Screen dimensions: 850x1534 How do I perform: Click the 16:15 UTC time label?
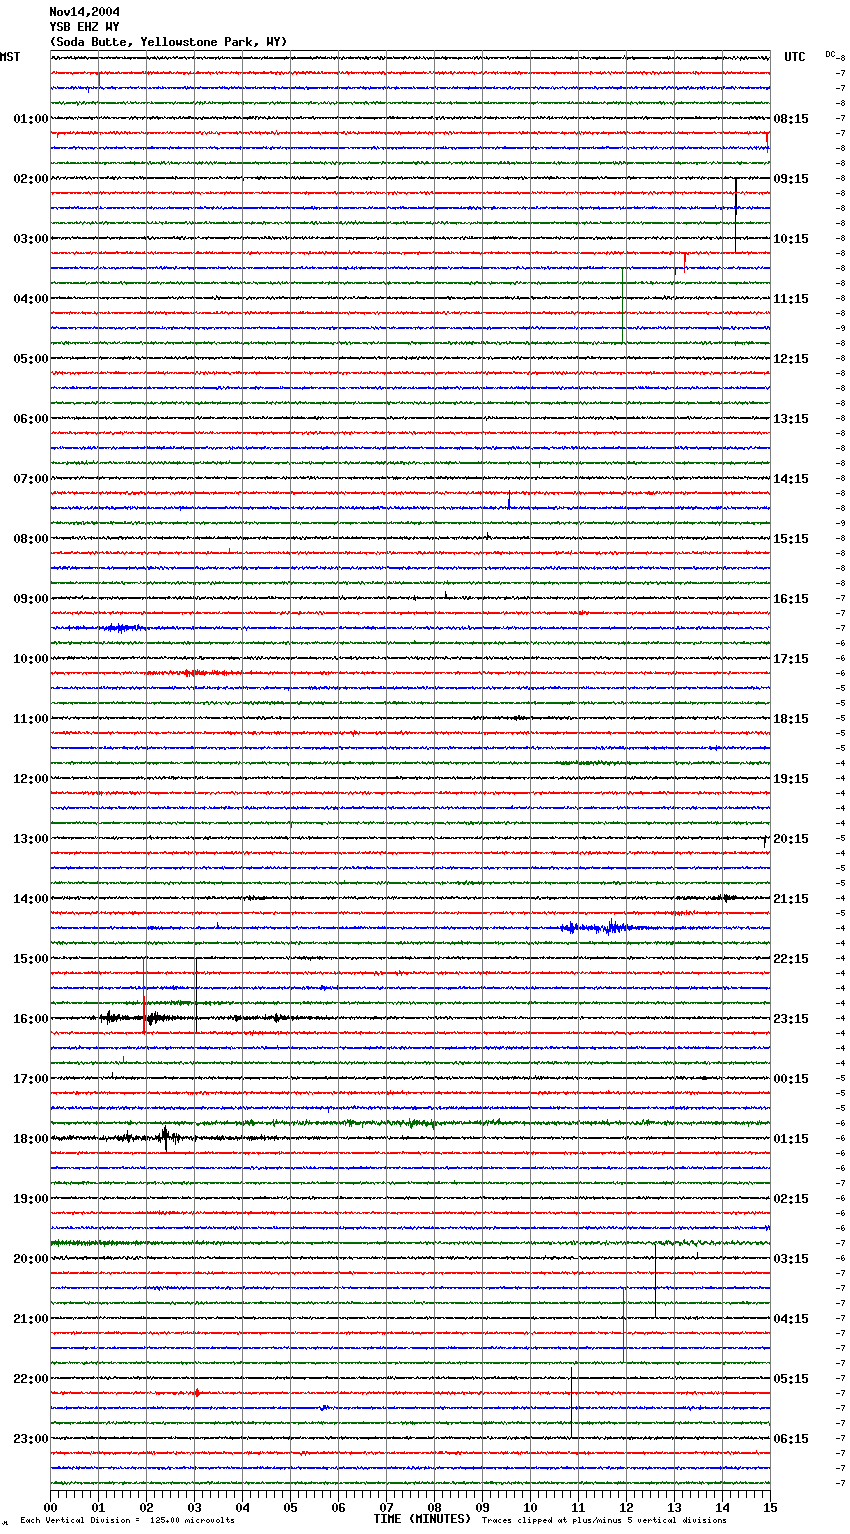point(791,599)
